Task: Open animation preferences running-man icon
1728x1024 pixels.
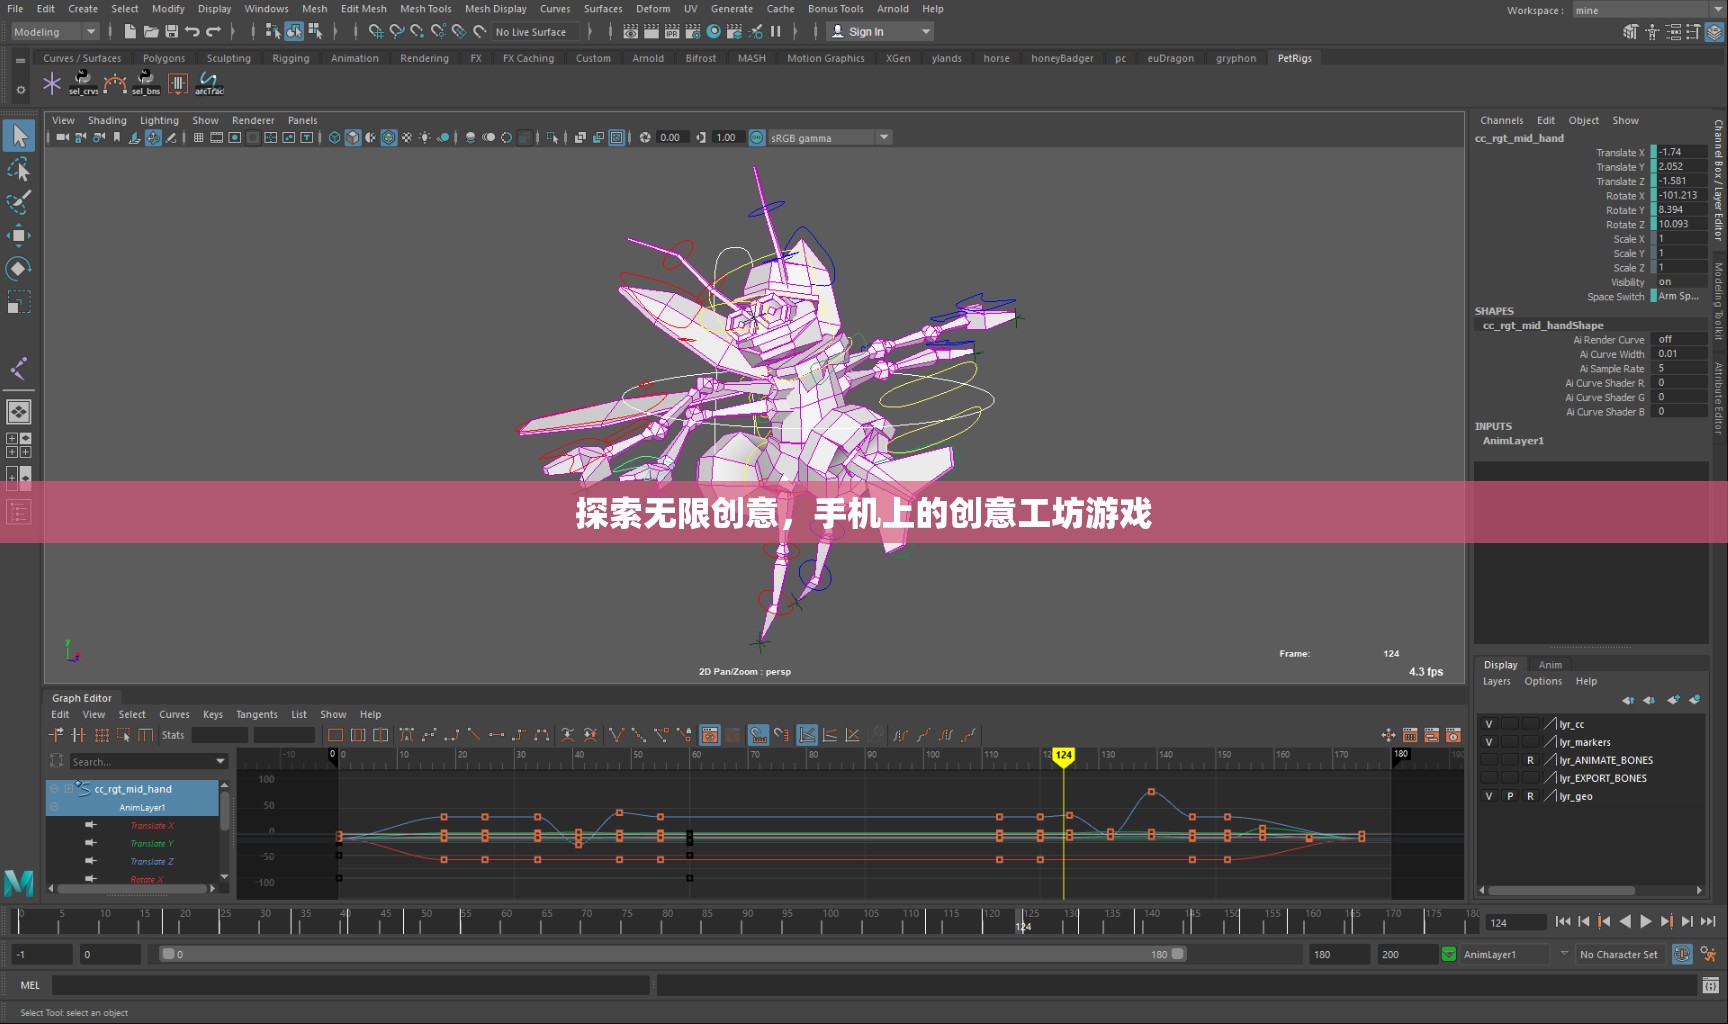Action: click(1708, 954)
